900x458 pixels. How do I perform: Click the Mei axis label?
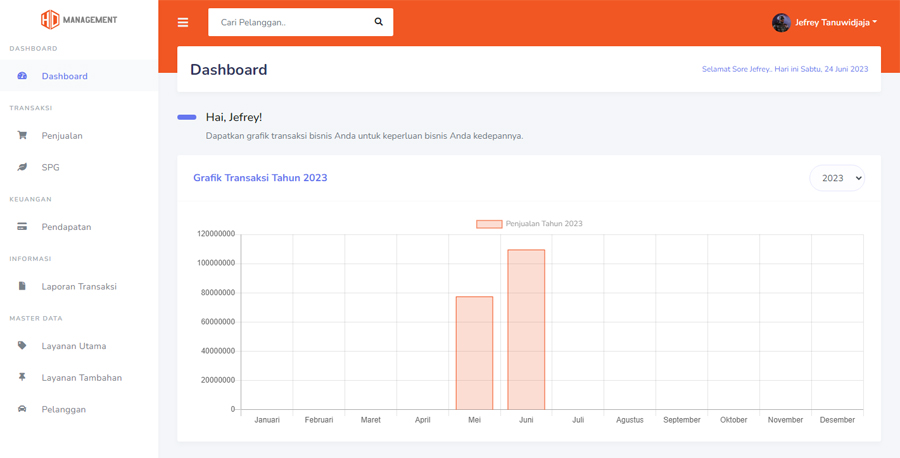[474, 420]
